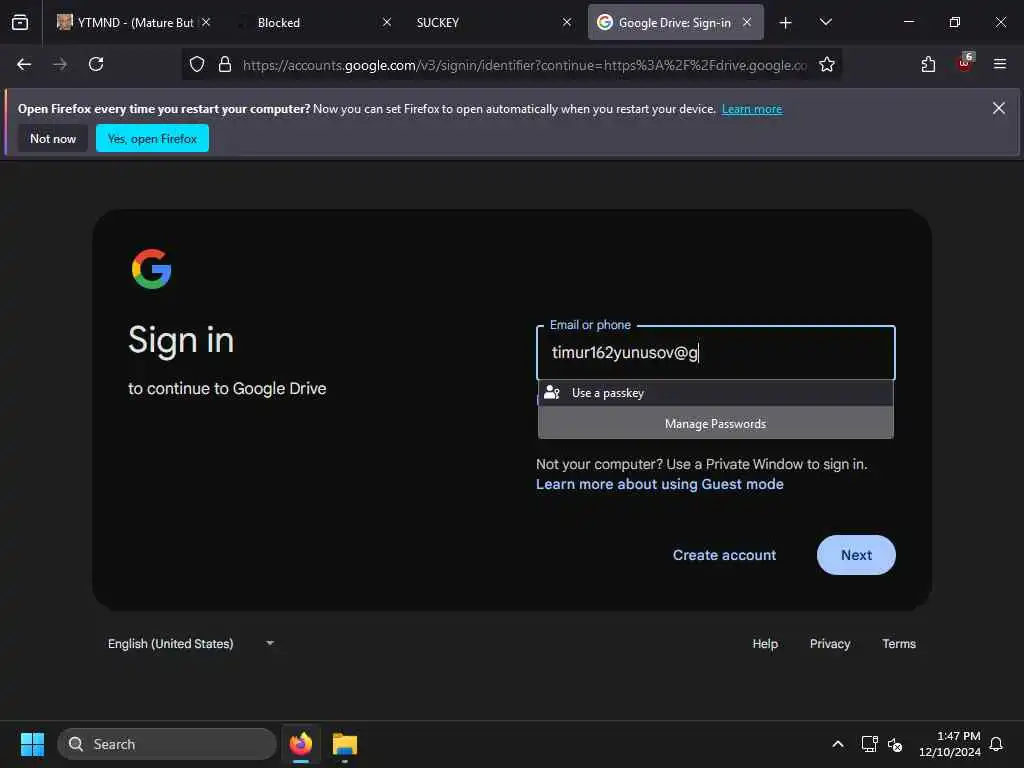The width and height of the screenshot is (1024, 768).
Task: Bookmark this page with star icon
Action: pyautogui.click(x=827, y=64)
